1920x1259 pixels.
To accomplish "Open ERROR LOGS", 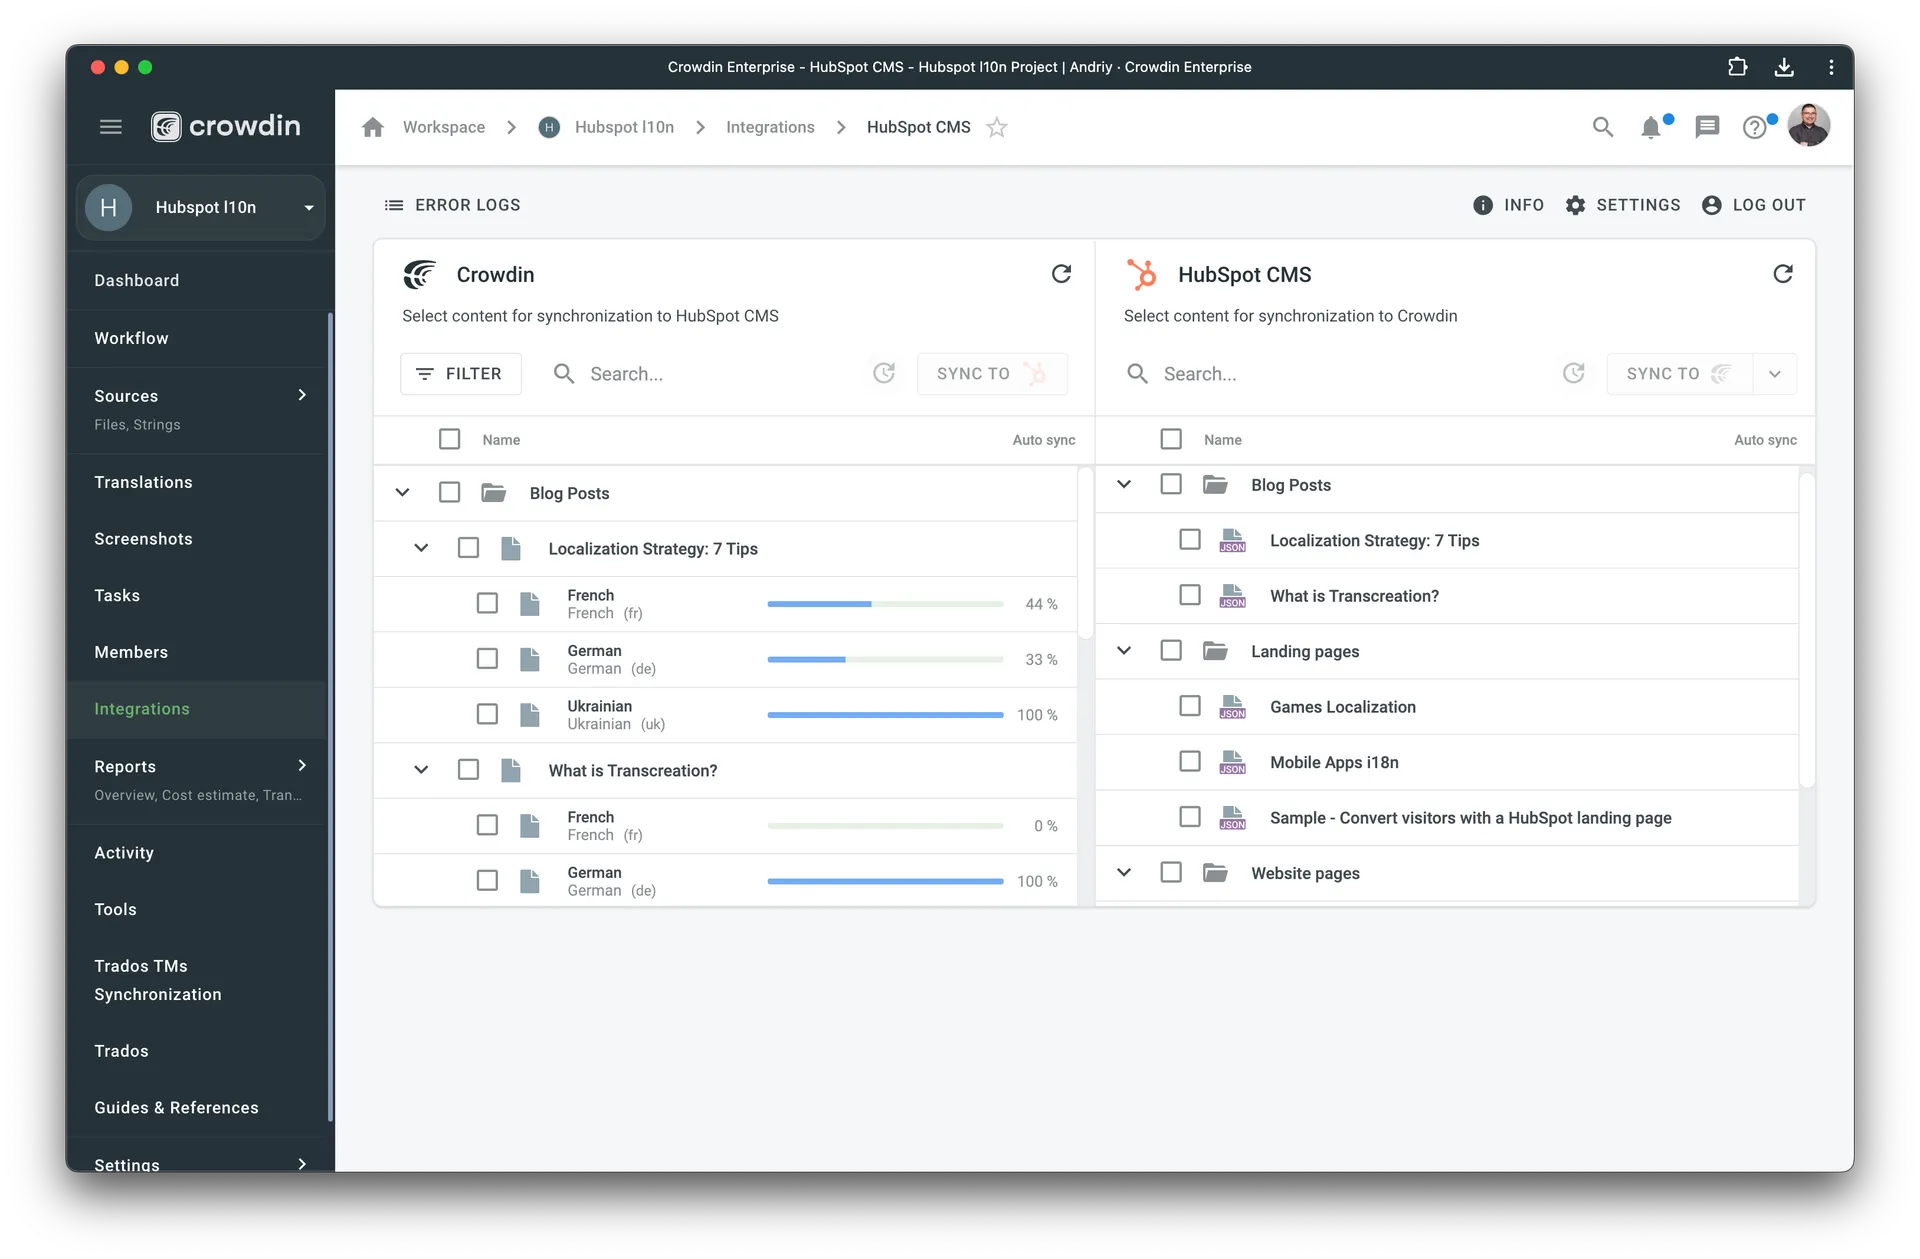I will (x=452, y=205).
